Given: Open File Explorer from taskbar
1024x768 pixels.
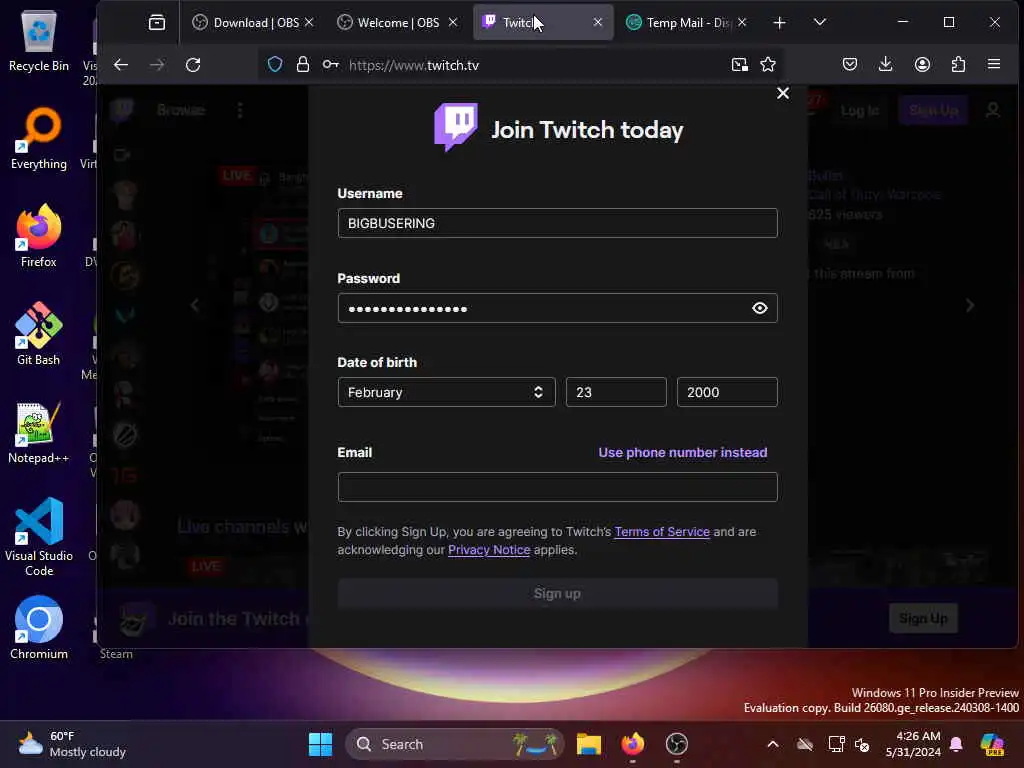Looking at the screenshot, I should (x=588, y=744).
